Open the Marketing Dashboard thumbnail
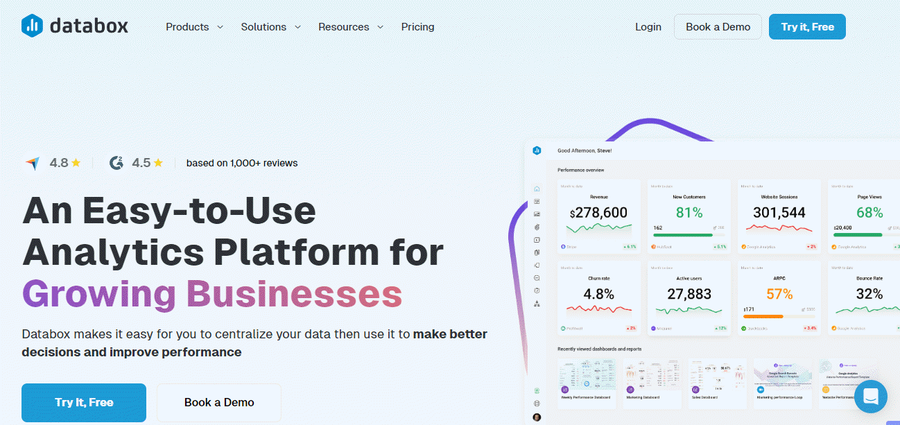The image size is (900, 425). (652, 384)
